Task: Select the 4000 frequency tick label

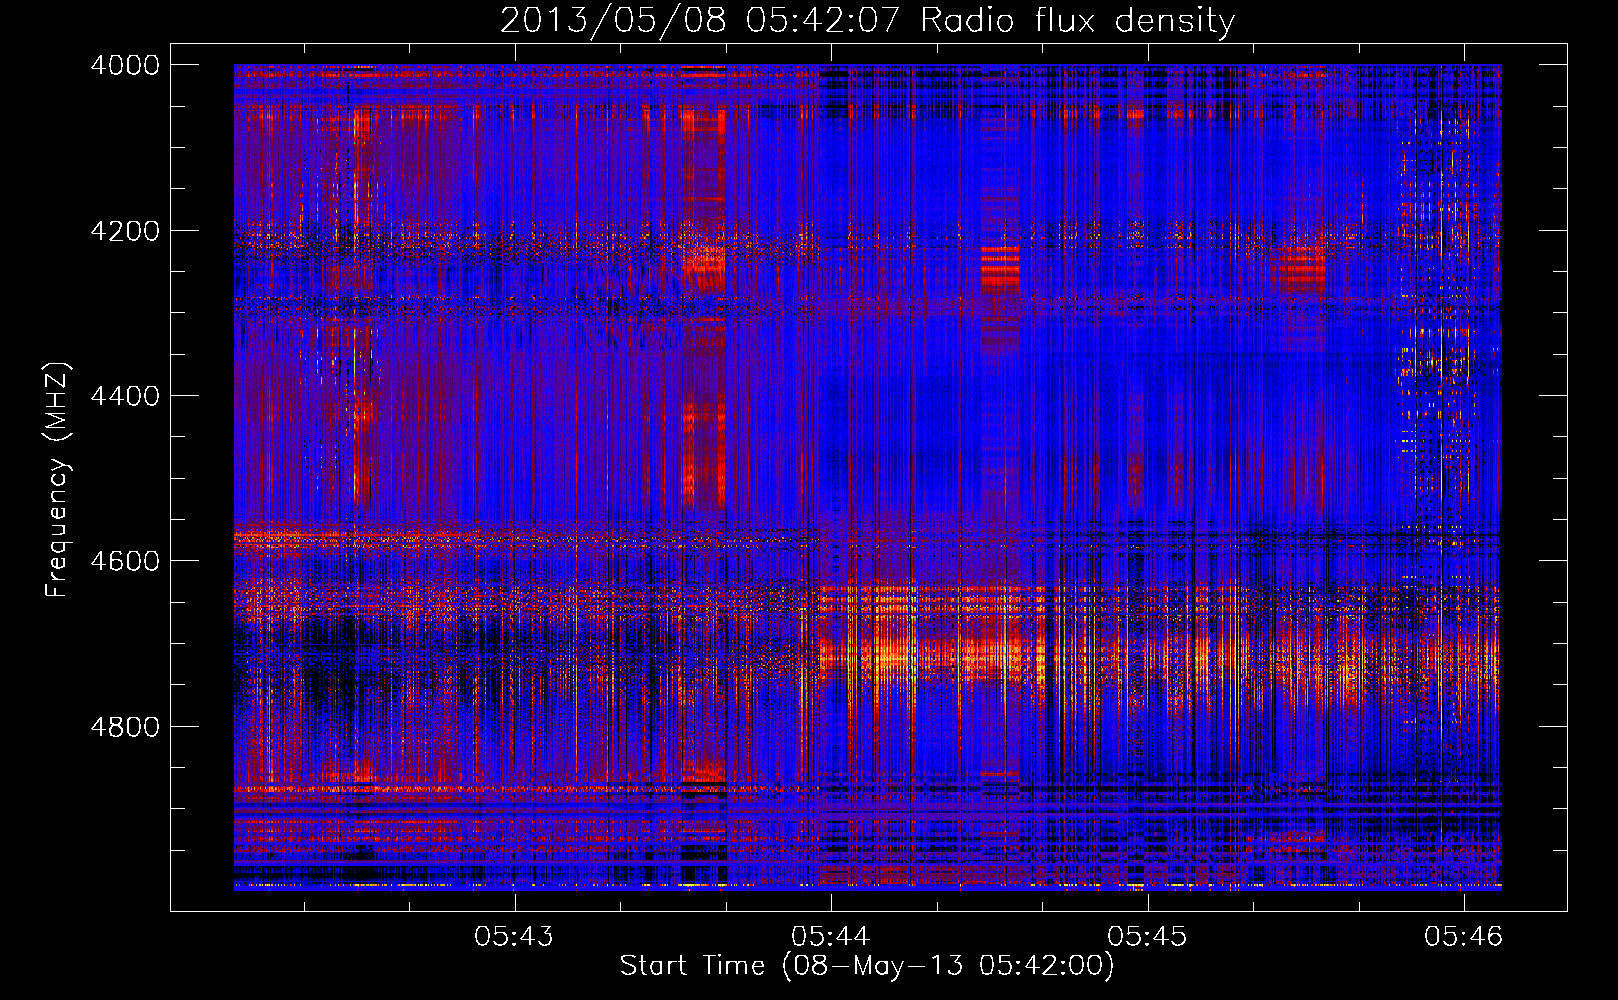Action: click(x=125, y=65)
